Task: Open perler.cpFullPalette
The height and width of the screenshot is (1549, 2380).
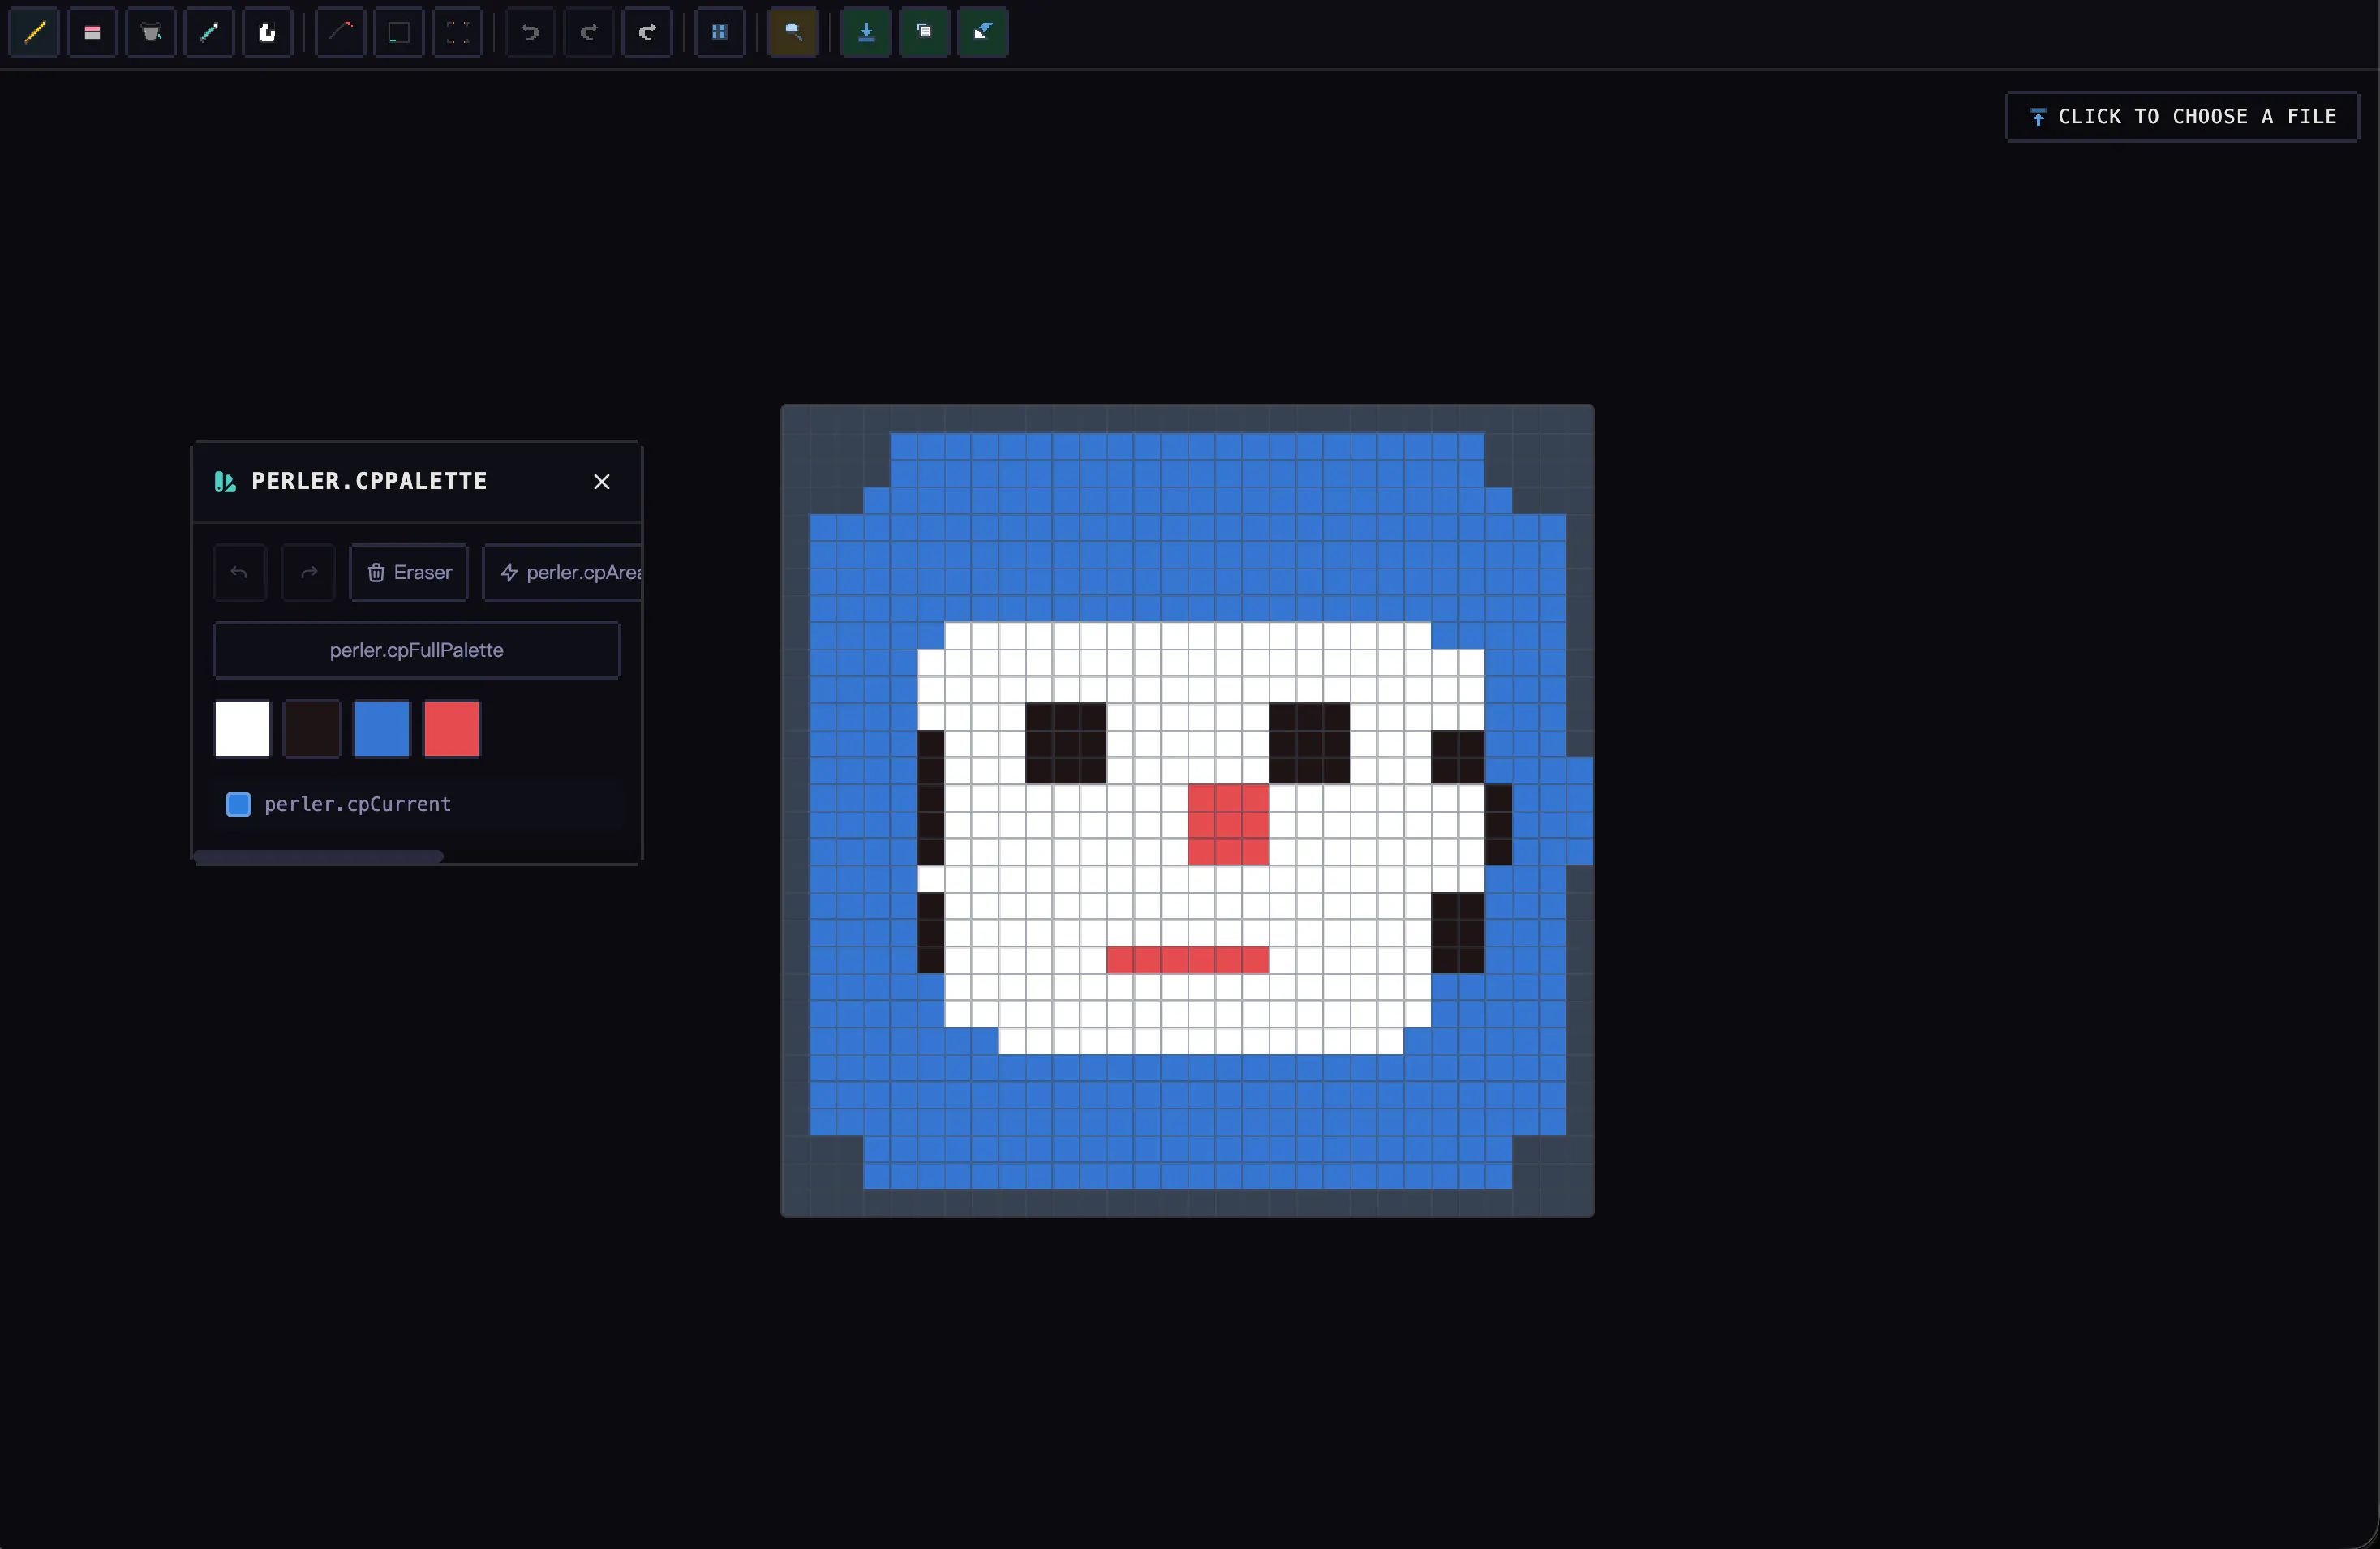Action: (417, 650)
